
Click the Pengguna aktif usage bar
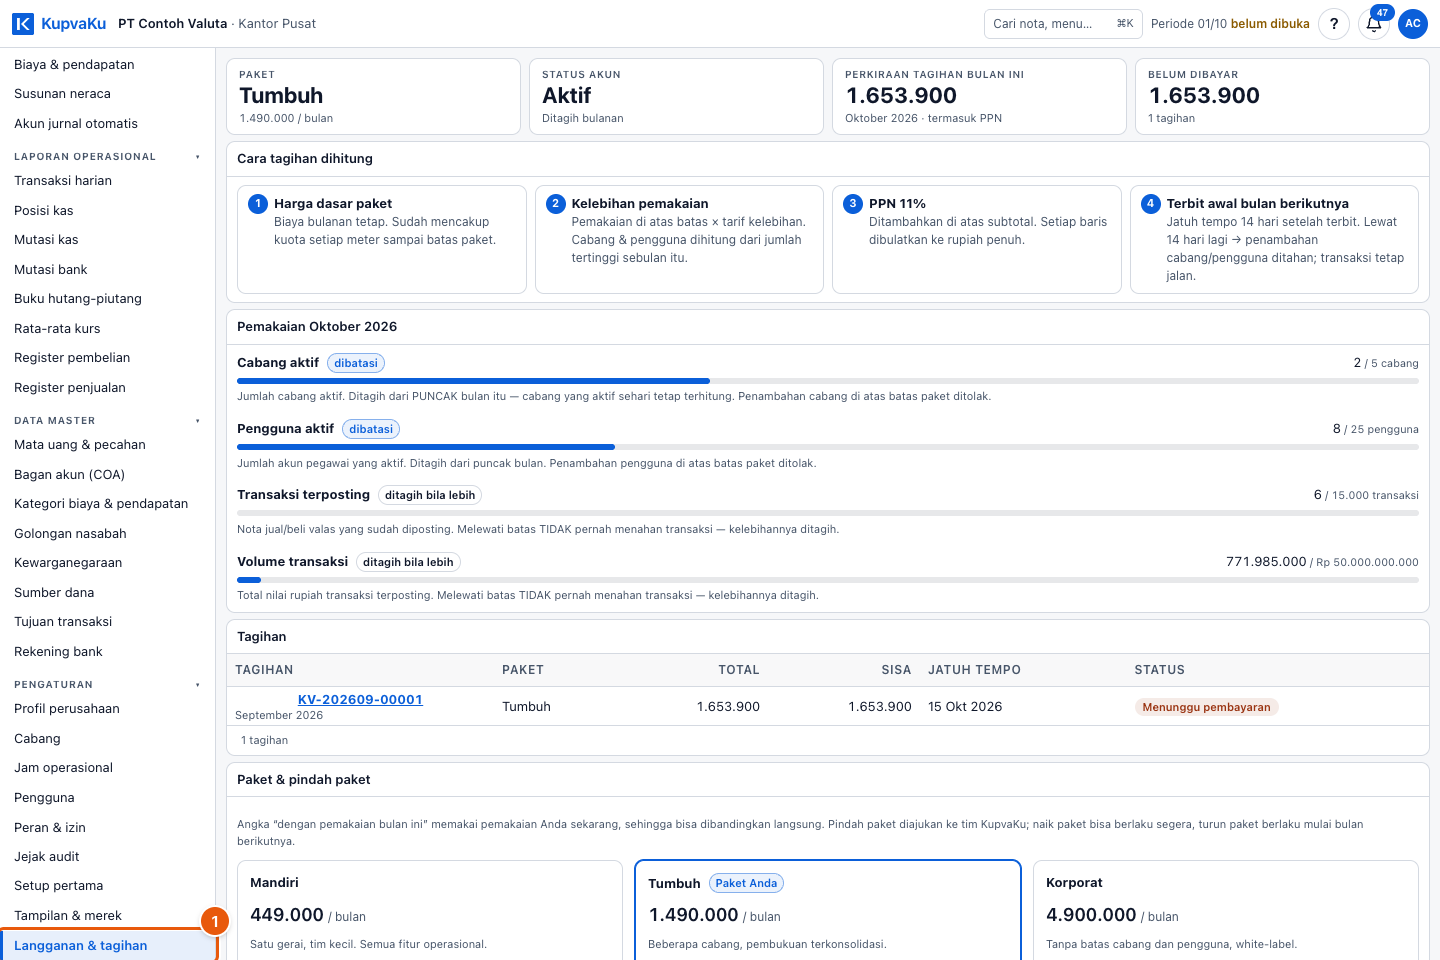pos(827,447)
